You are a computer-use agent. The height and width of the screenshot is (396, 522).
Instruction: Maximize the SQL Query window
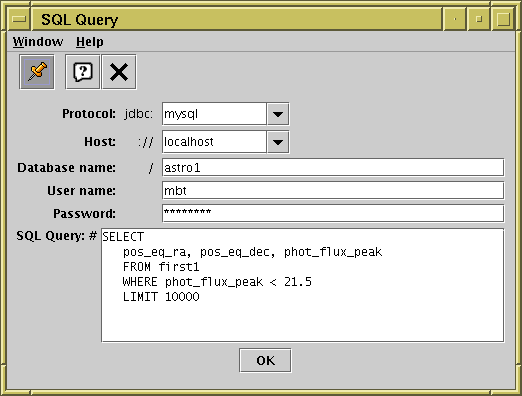[503, 19]
